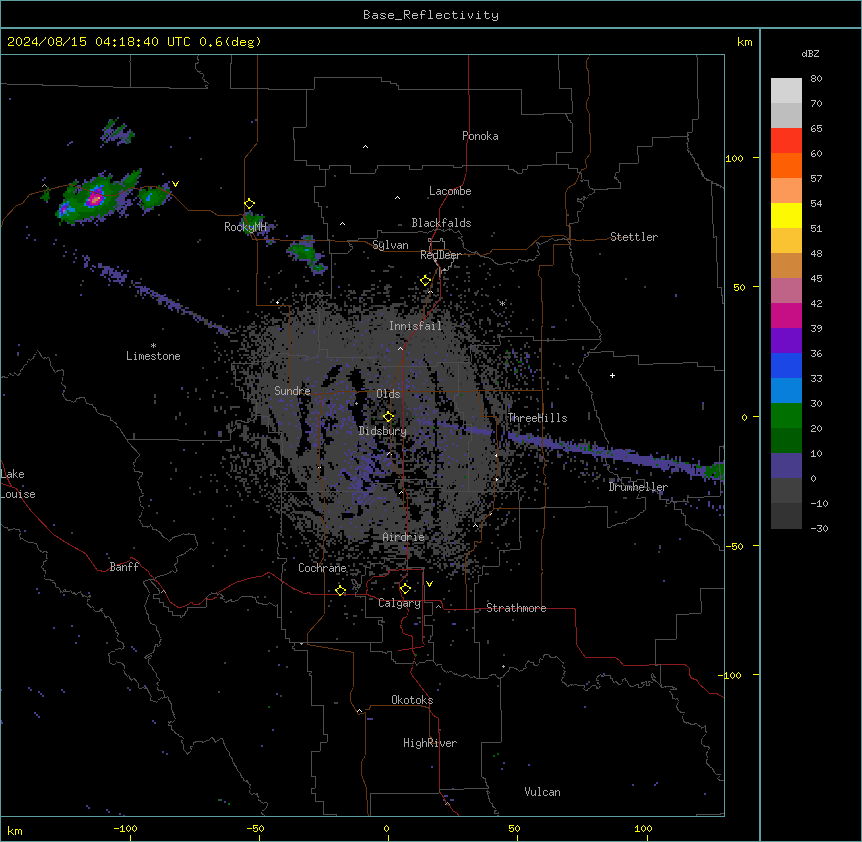Click the Base_Reflectivity title text
This screenshot has width=862, height=842.
(x=431, y=15)
